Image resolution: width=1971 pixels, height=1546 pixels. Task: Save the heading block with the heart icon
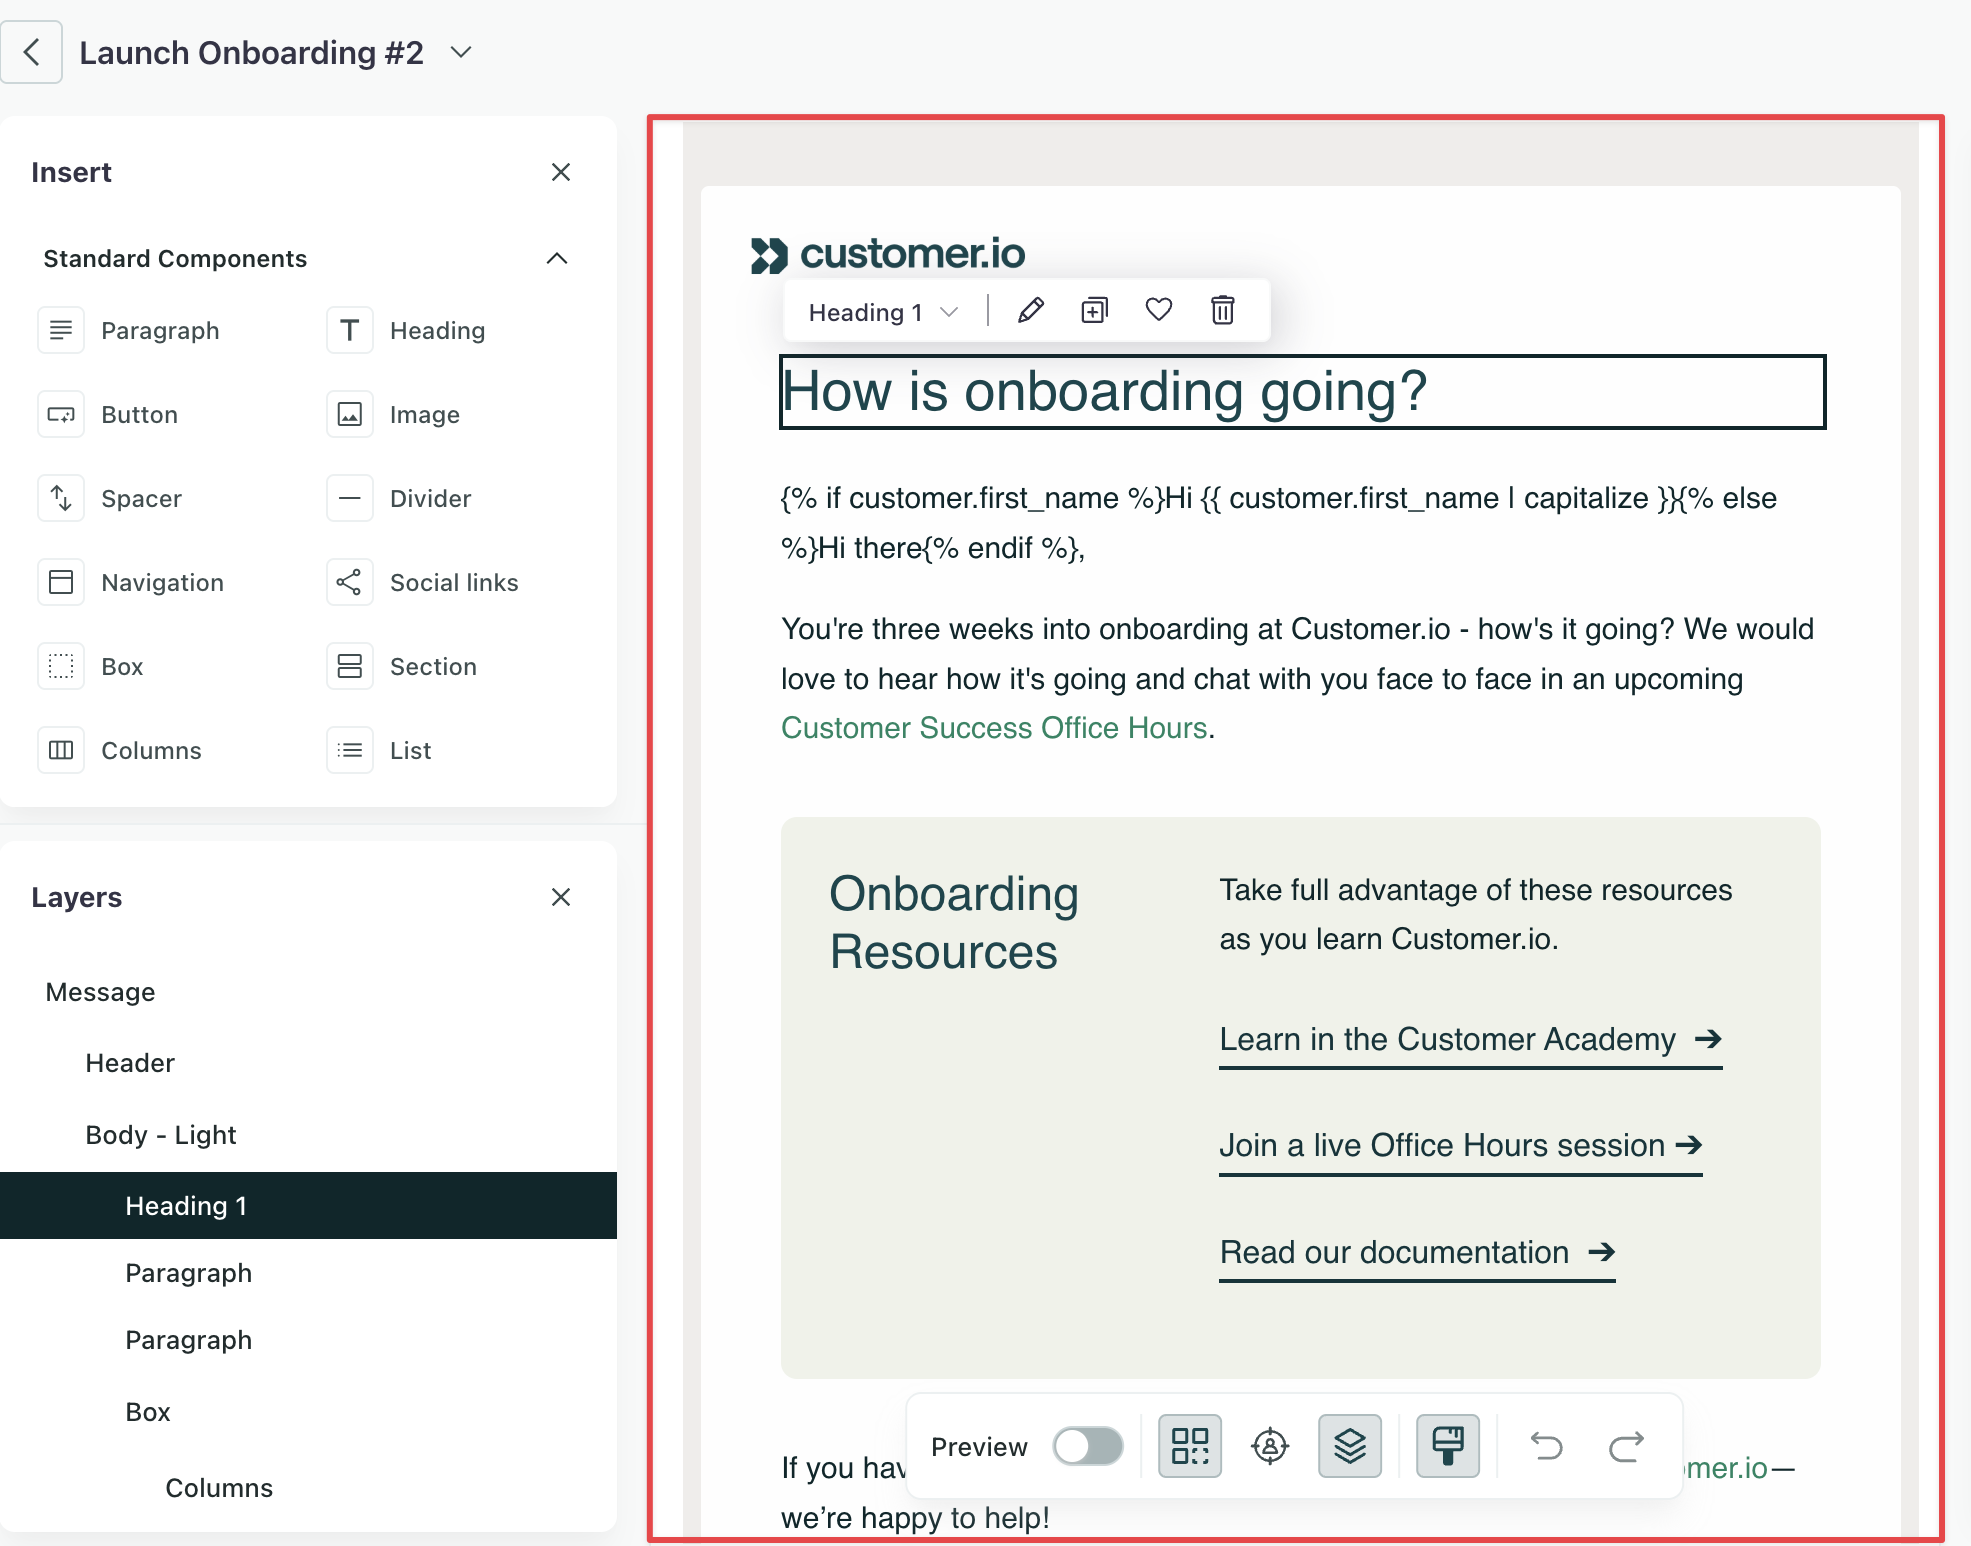pos(1158,310)
